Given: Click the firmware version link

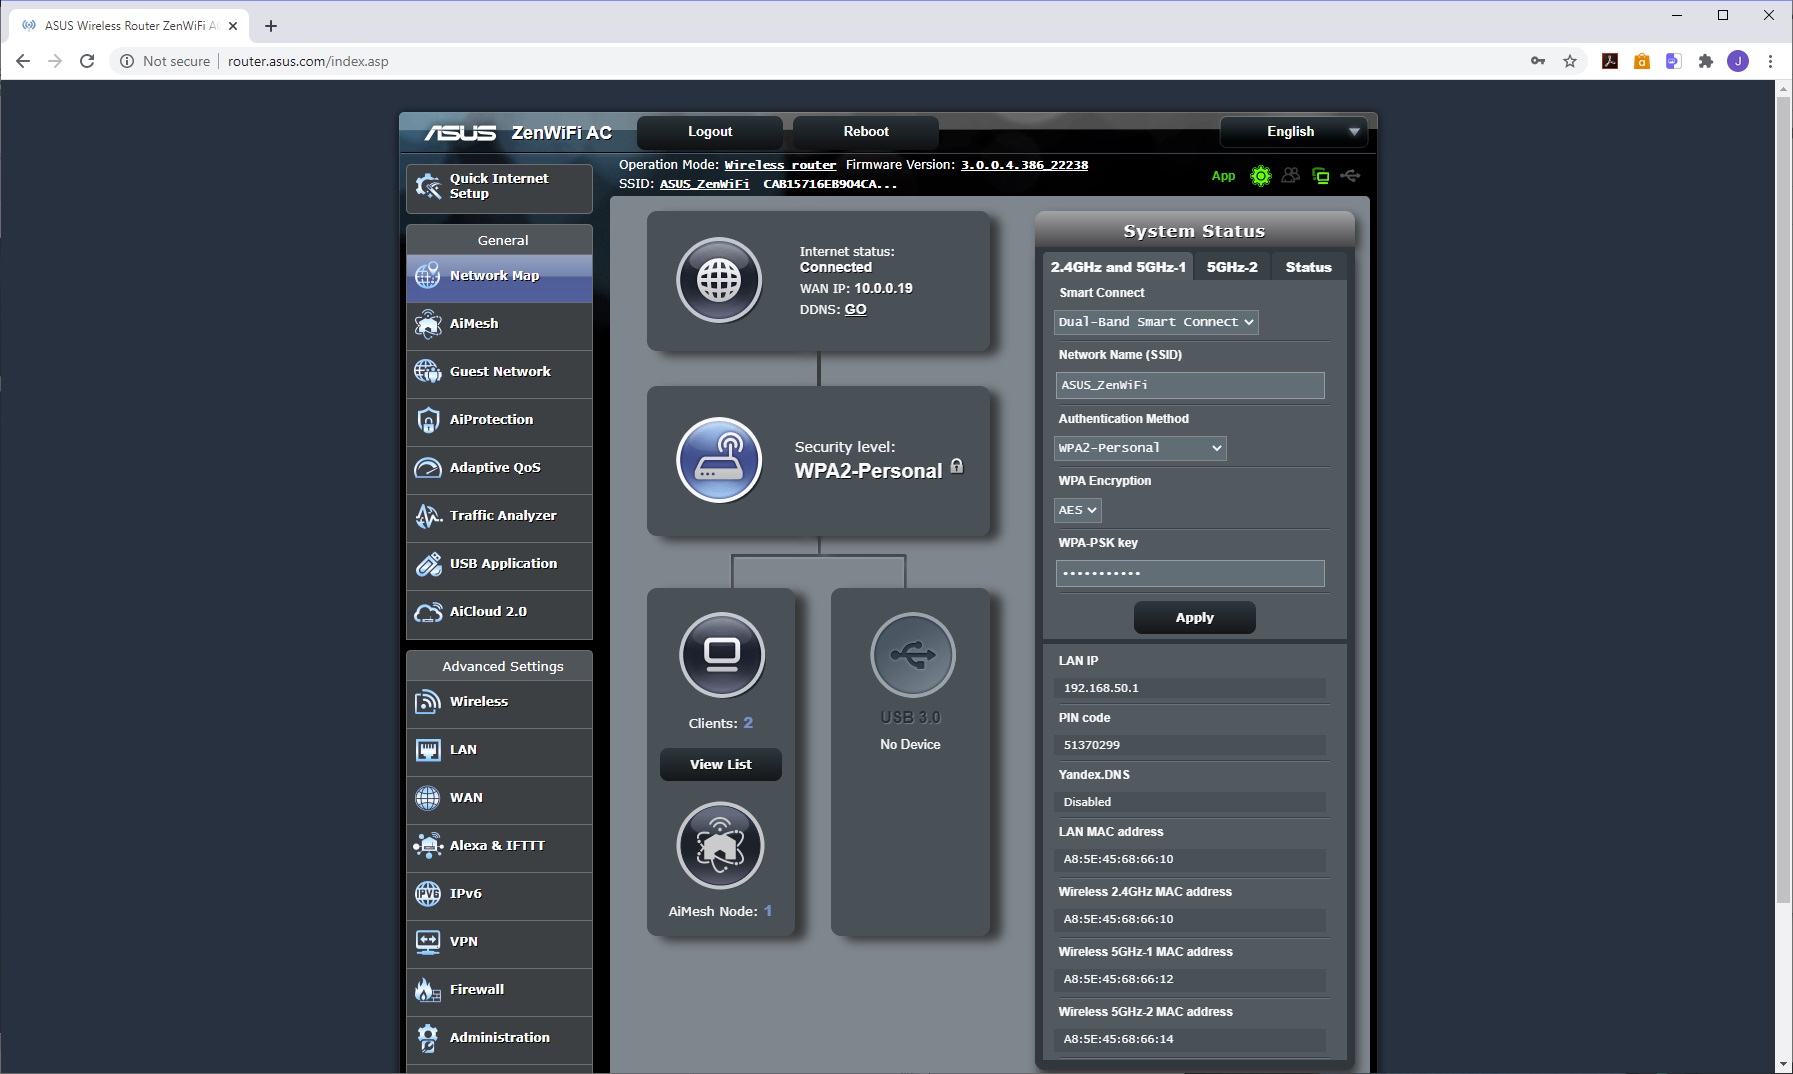Looking at the screenshot, I should coord(1024,165).
